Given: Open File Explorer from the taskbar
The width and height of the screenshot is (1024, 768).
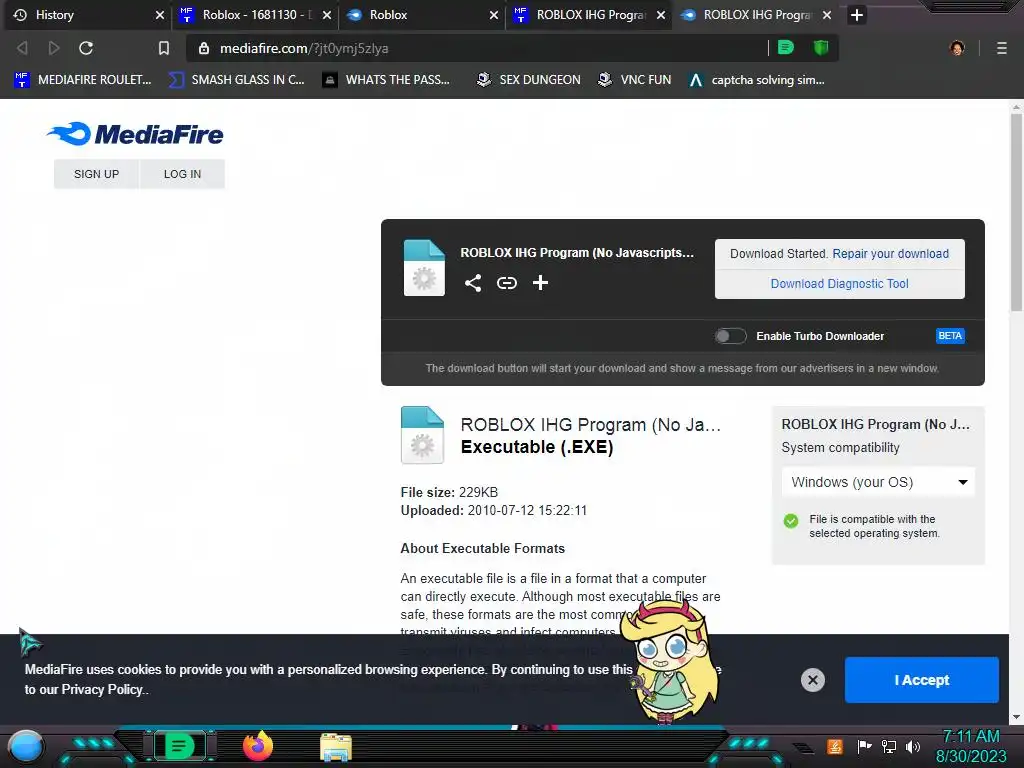Looking at the screenshot, I should (336, 747).
